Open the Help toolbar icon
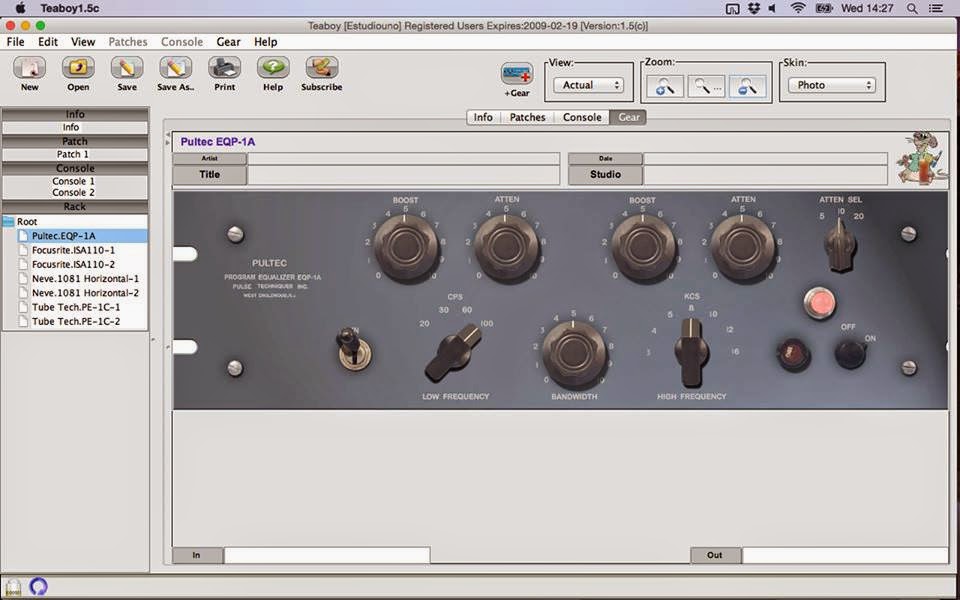The image size is (960, 600). (x=273, y=67)
